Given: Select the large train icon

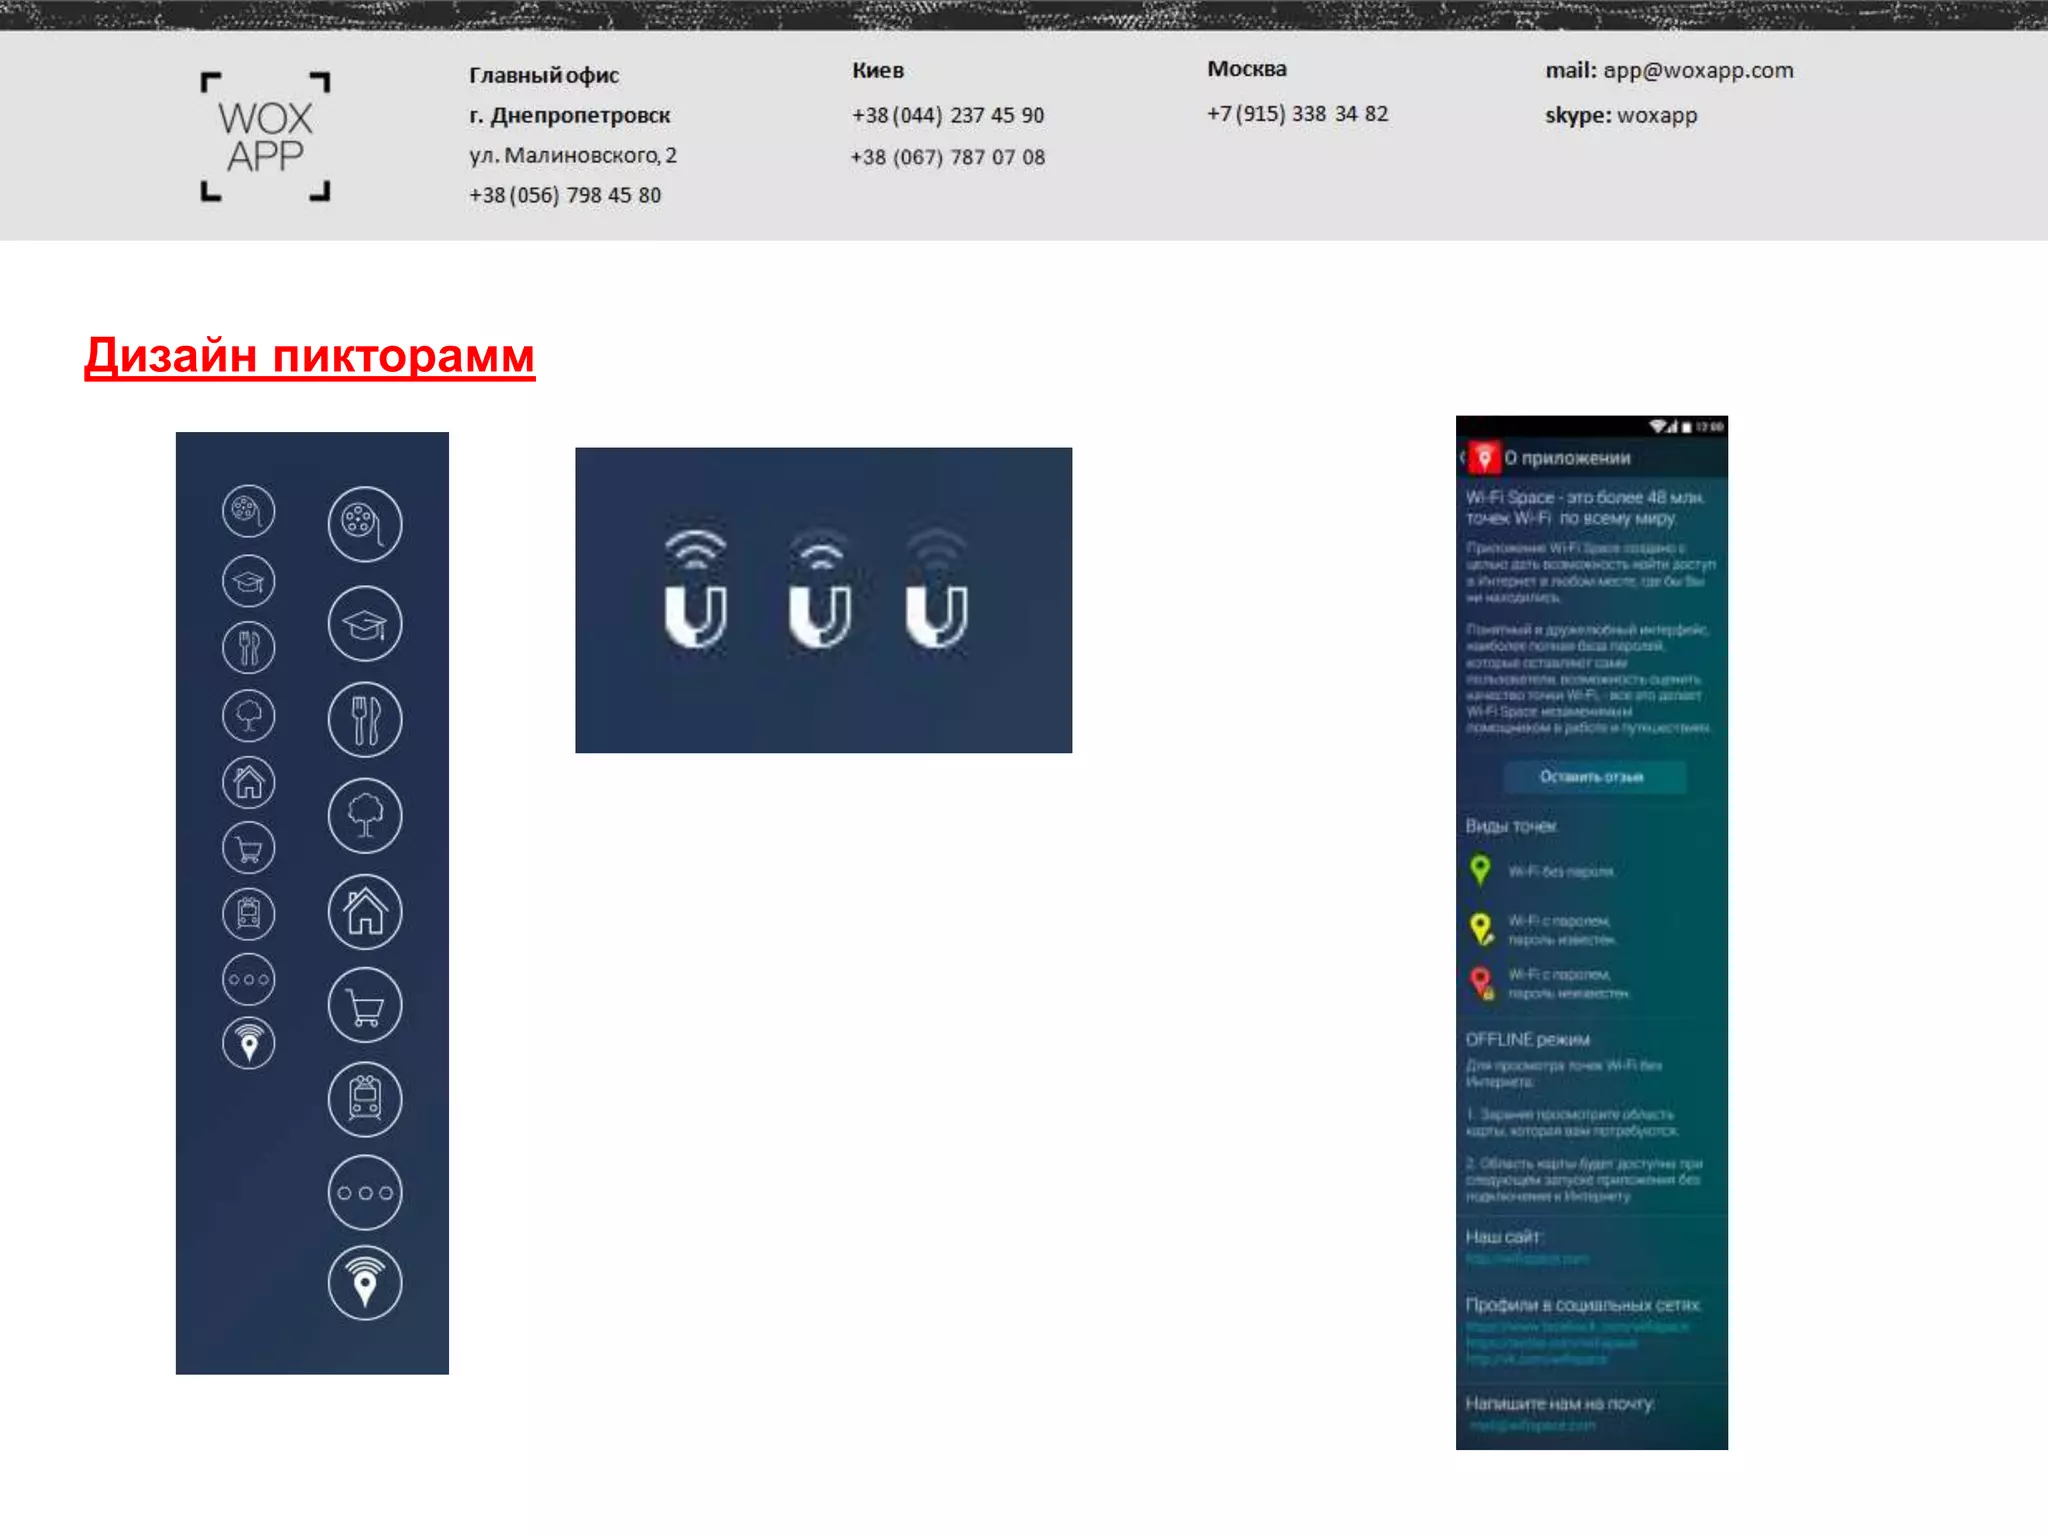Looking at the screenshot, I should 365,1099.
